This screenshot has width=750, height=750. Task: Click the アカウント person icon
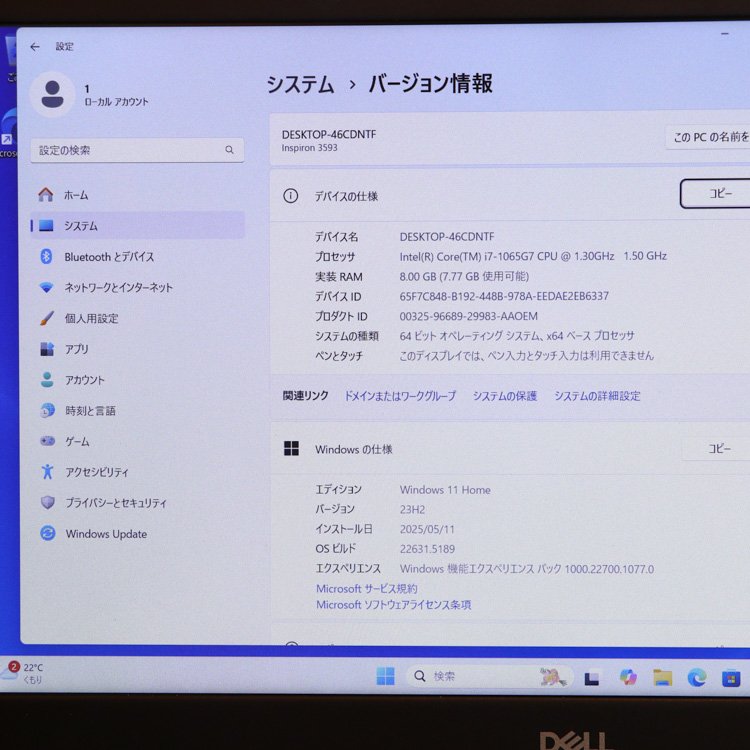[47, 380]
